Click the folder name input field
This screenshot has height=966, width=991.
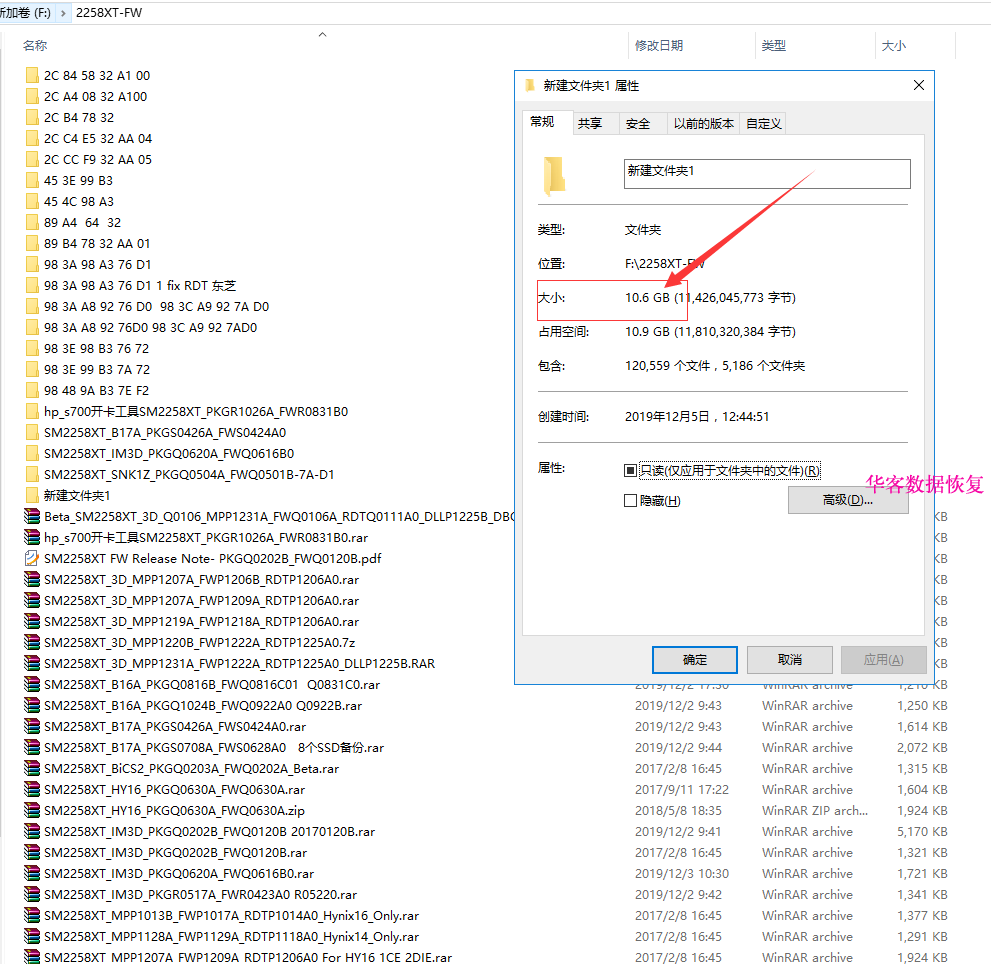click(767, 174)
